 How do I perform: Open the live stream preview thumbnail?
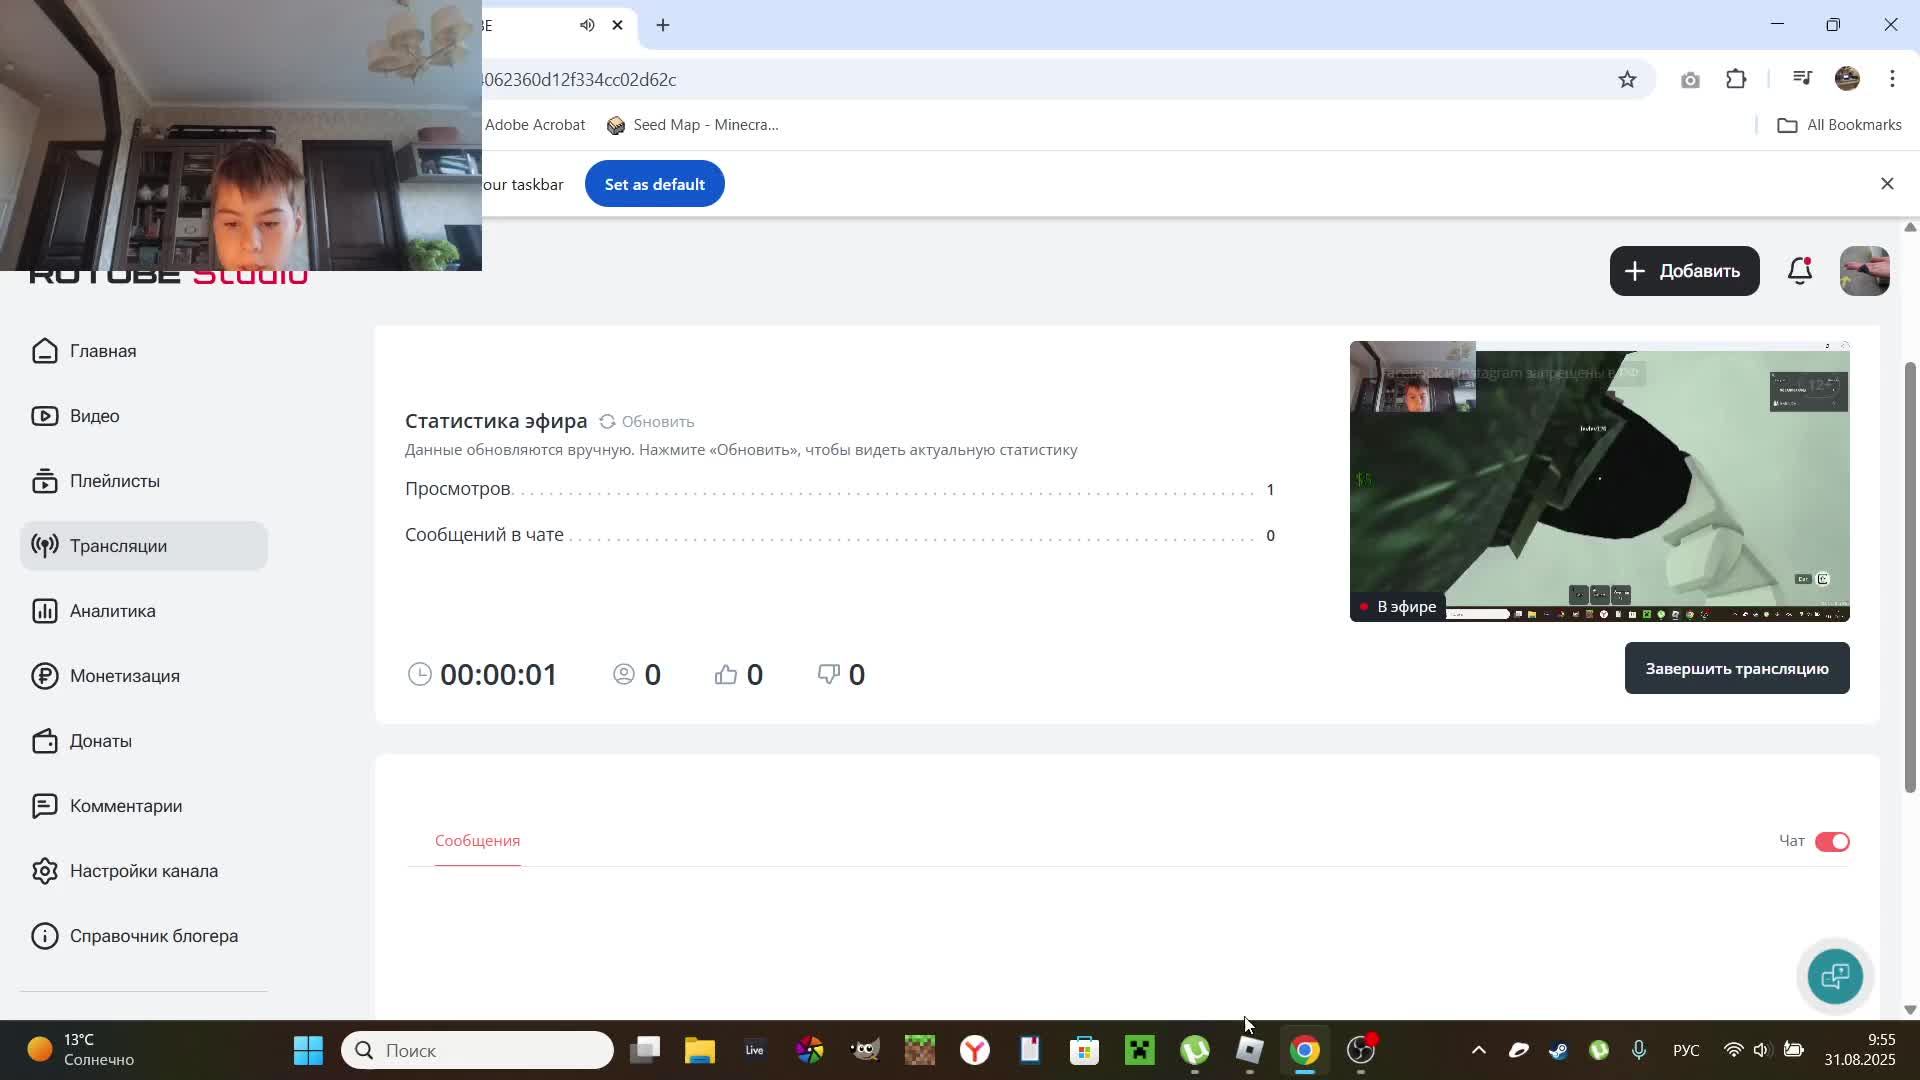click(1599, 481)
